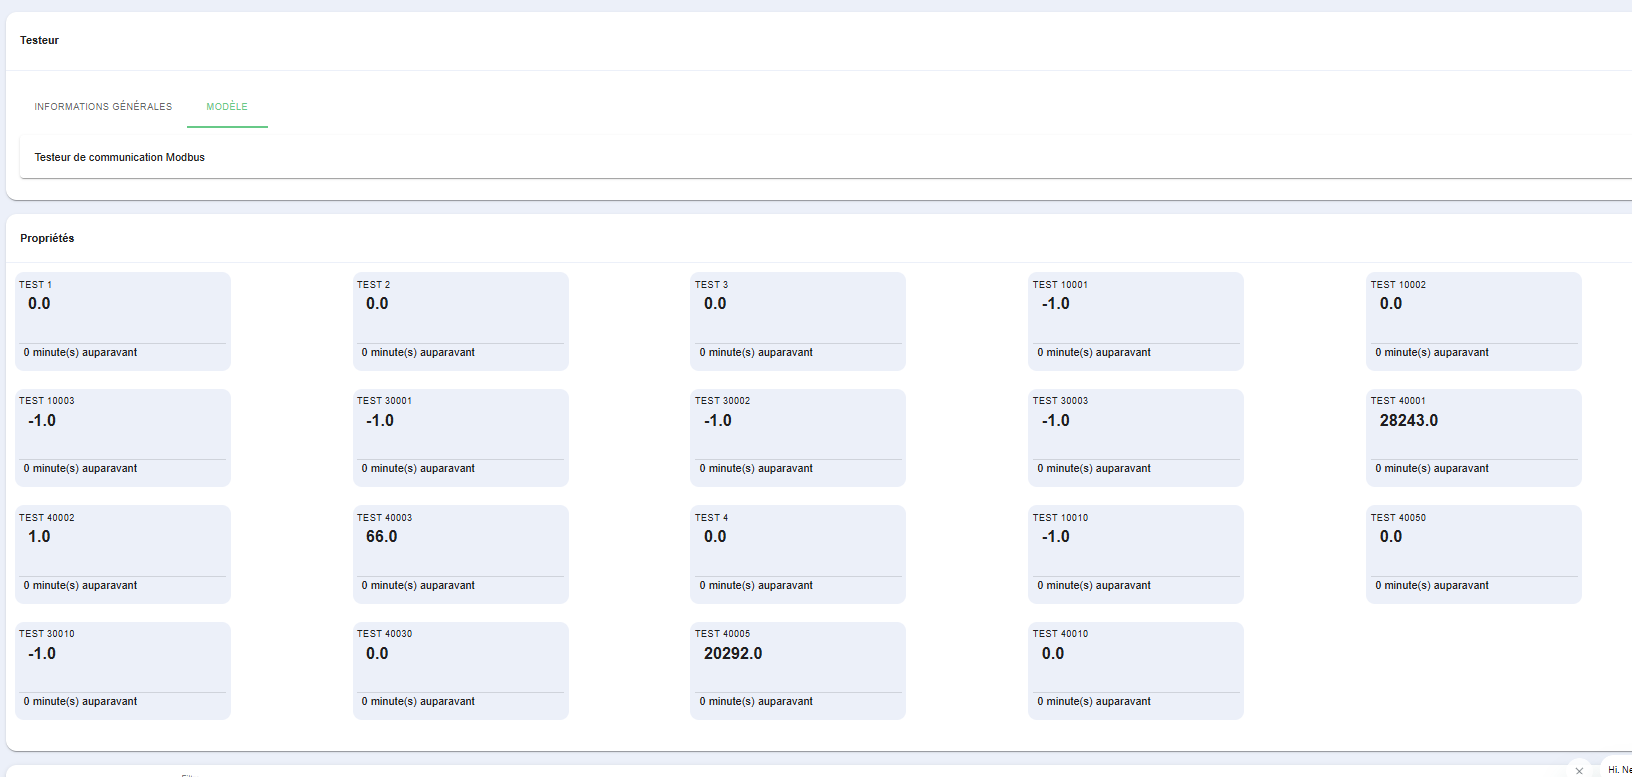
Task: Click the TEST 10003 property card
Action: point(123,438)
